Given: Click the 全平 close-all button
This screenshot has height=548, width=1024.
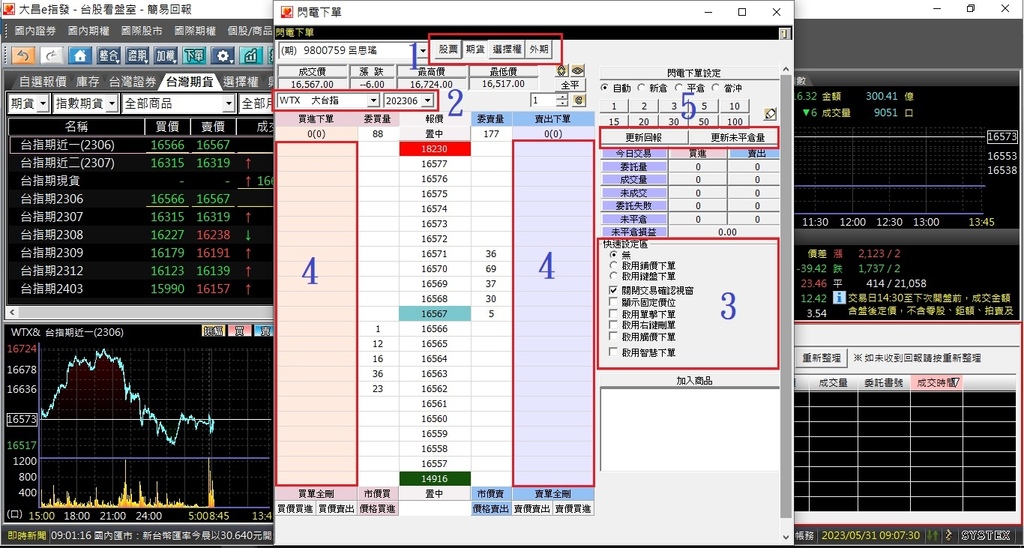Looking at the screenshot, I should tap(569, 85).
